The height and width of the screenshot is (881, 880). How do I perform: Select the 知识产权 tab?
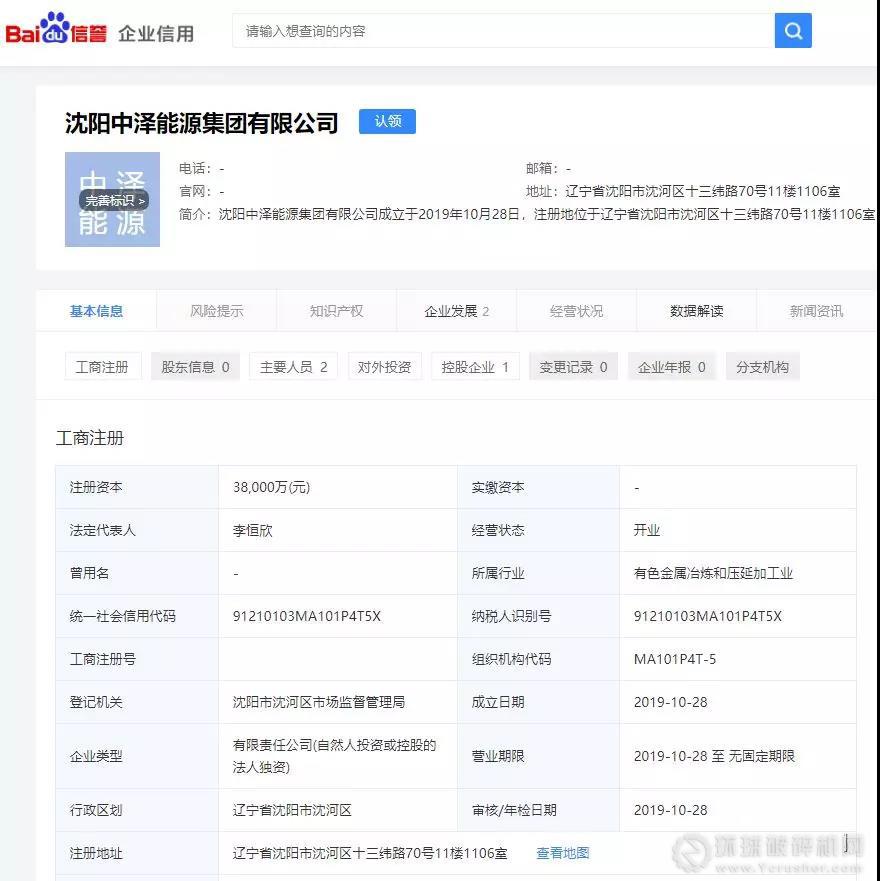coord(336,311)
